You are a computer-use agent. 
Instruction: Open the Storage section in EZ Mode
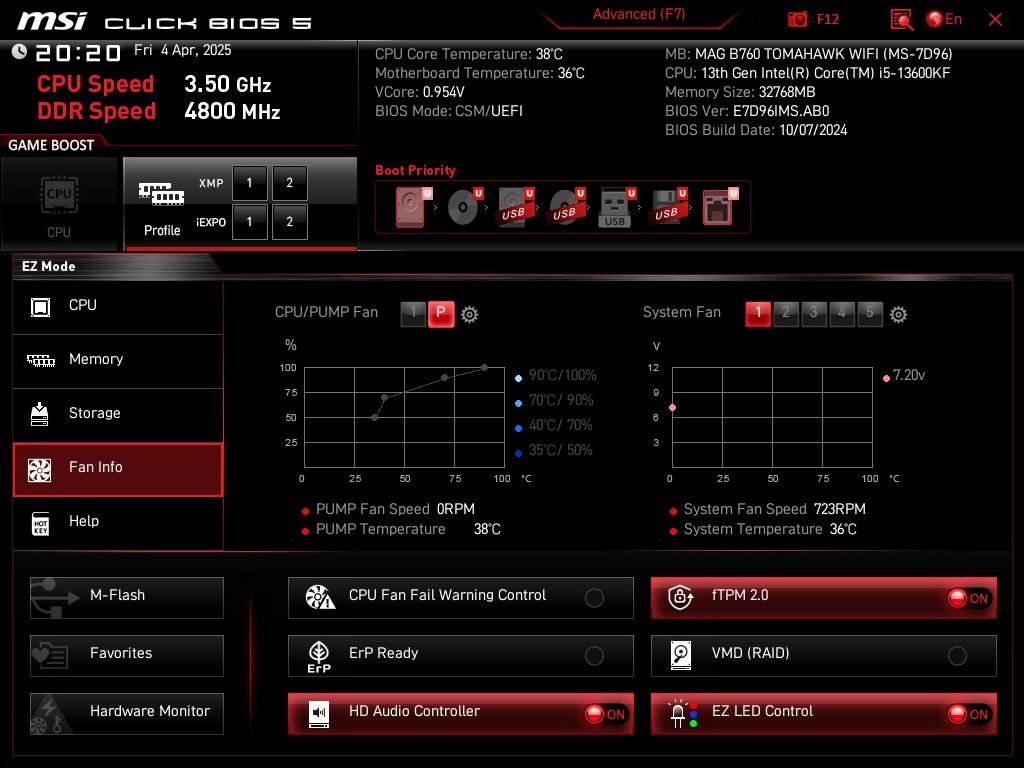tap(118, 414)
